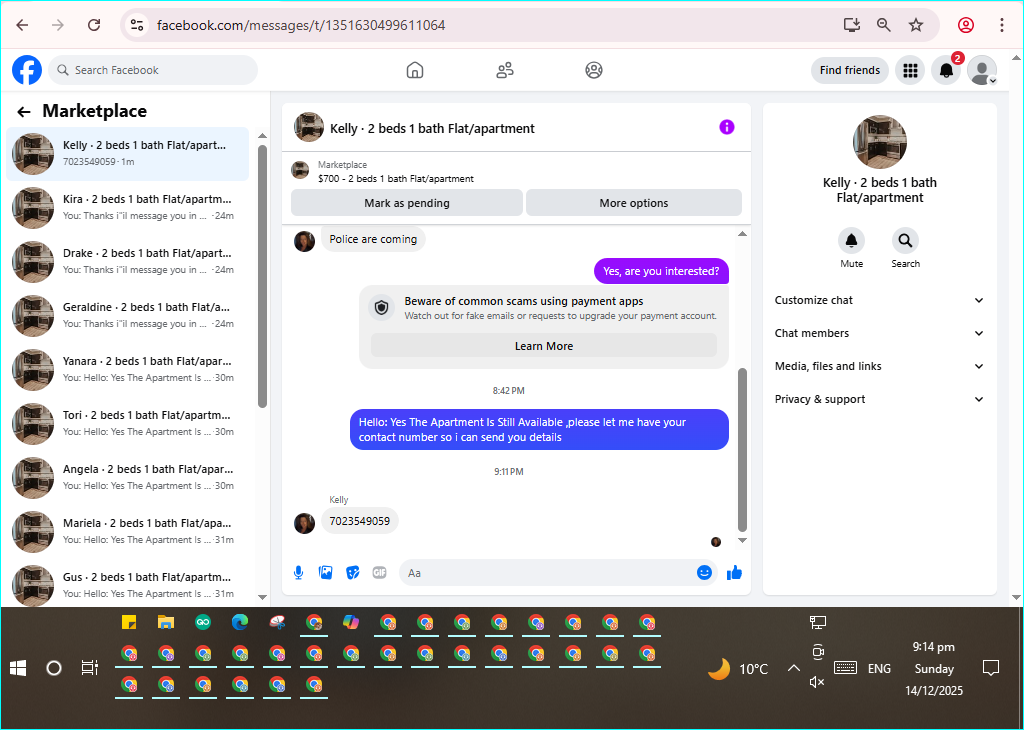Viewport: 1024px width, 730px height.
Task: Open Chrome zoom magnifier icon
Action: pos(884,25)
